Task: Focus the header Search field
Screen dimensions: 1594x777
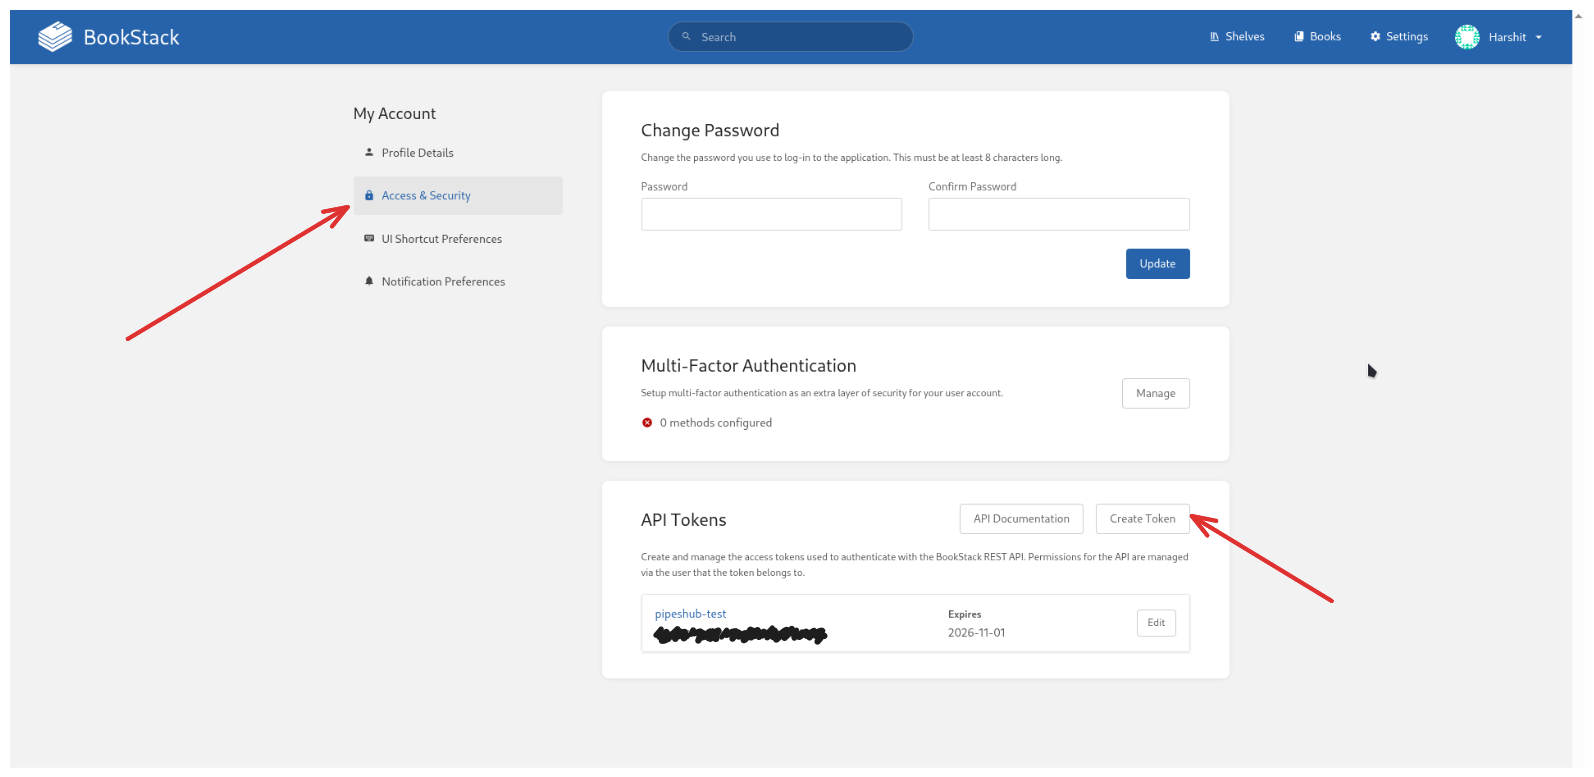Action: 790,37
